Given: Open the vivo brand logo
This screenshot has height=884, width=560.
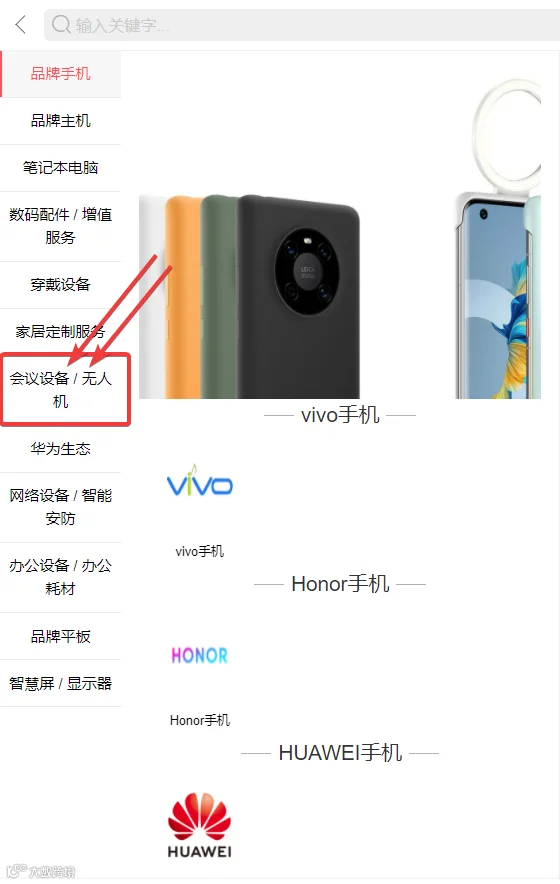Looking at the screenshot, I should [200, 480].
